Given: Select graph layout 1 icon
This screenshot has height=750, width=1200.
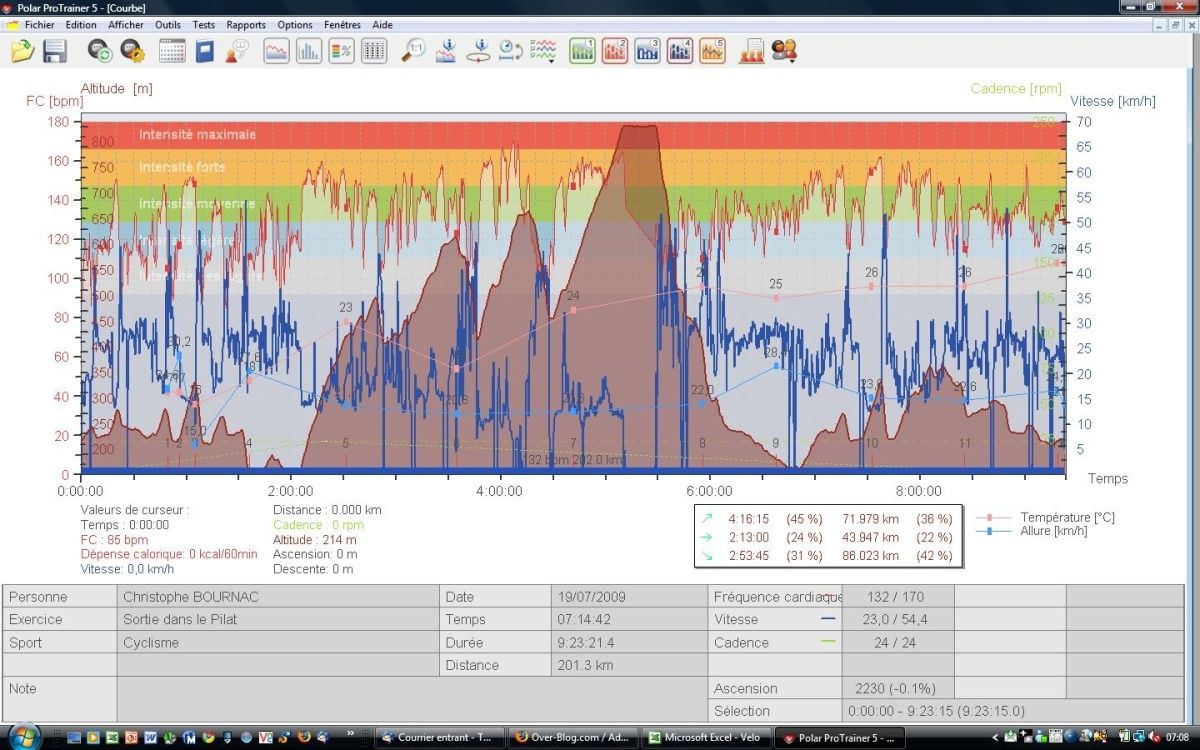Looking at the screenshot, I should coord(582,50).
